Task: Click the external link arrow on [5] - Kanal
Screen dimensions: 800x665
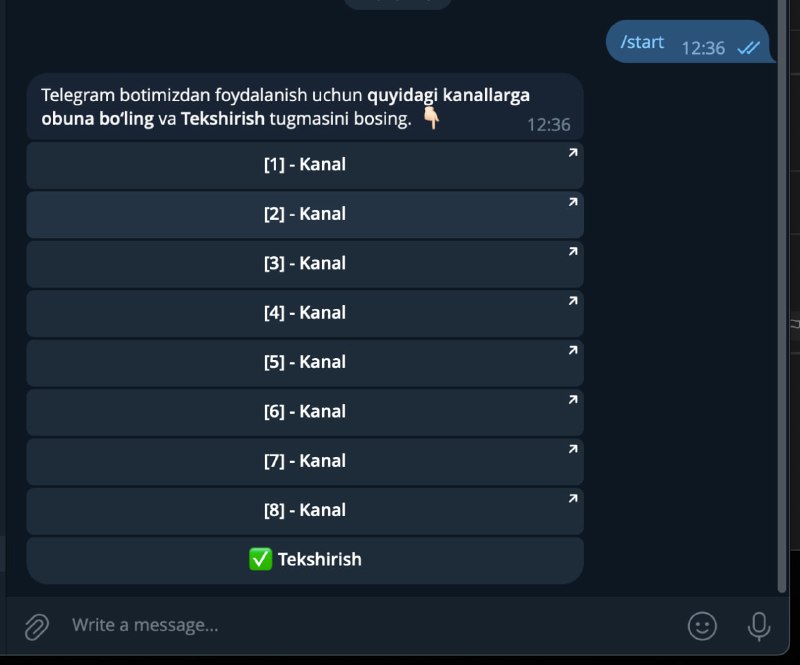Action: (x=573, y=350)
